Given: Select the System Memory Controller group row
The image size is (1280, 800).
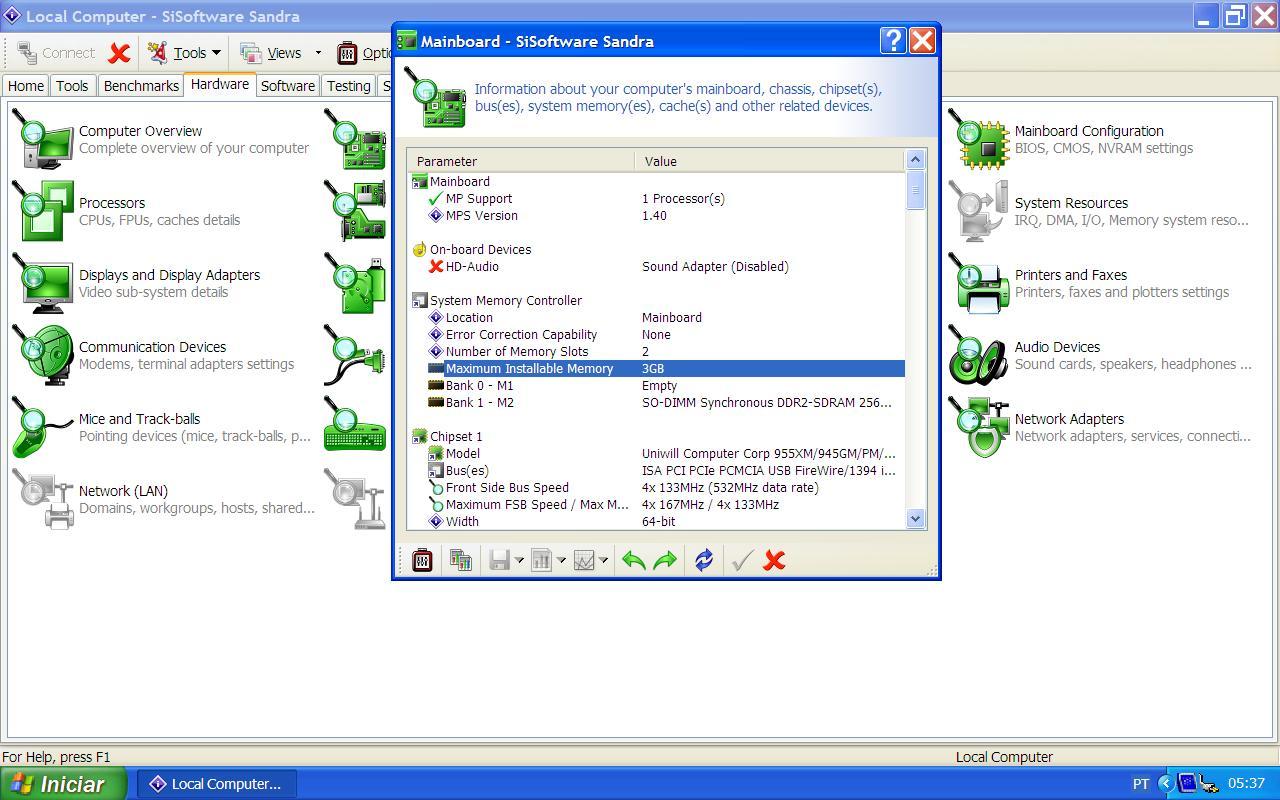Looking at the screenshot, I should coord(656,300).
